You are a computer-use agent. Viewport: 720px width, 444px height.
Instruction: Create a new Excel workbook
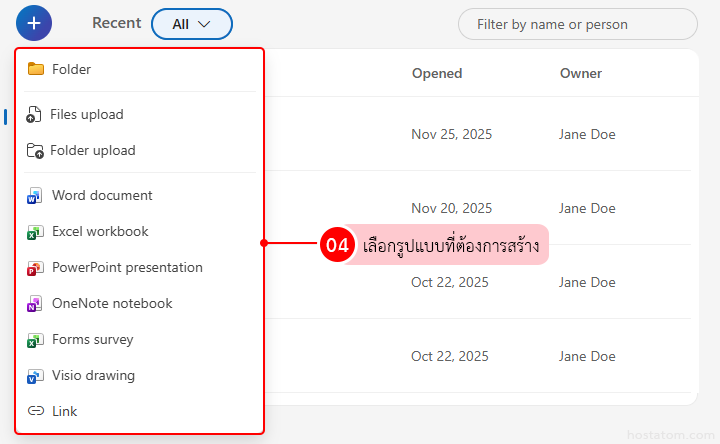click(140, 231)
